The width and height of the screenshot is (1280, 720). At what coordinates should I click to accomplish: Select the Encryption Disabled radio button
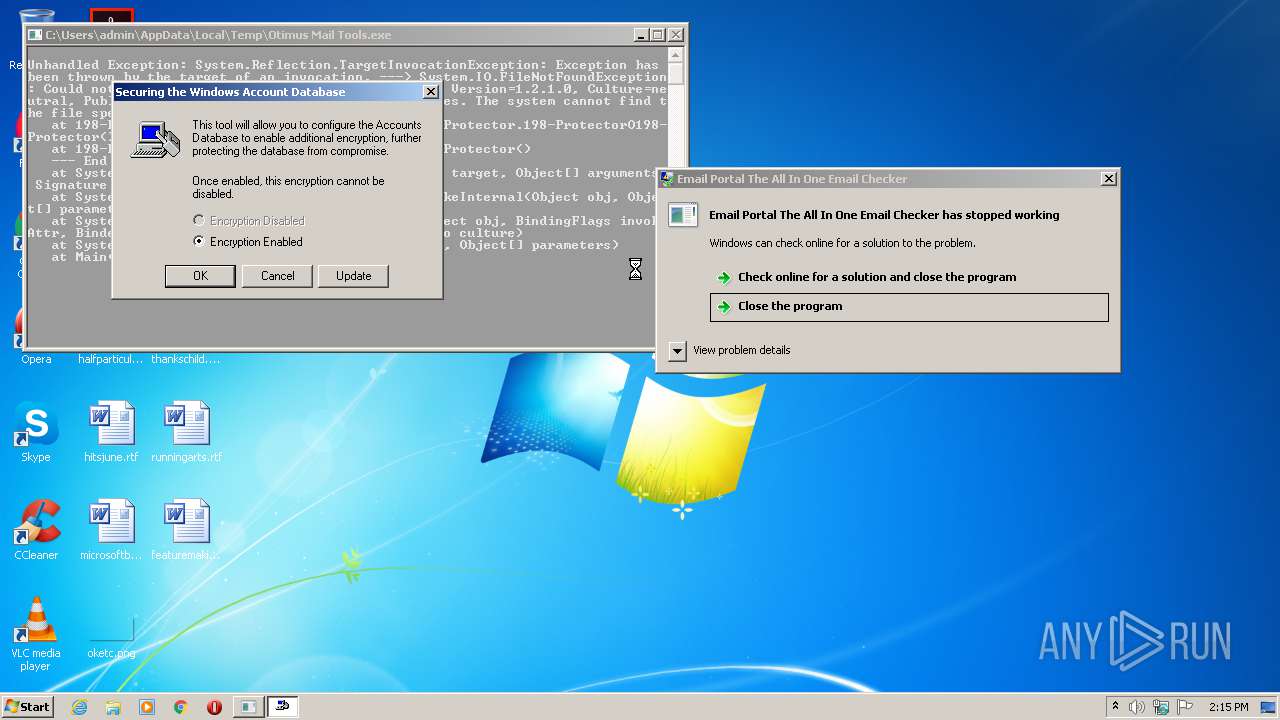(x=199, y=220)
